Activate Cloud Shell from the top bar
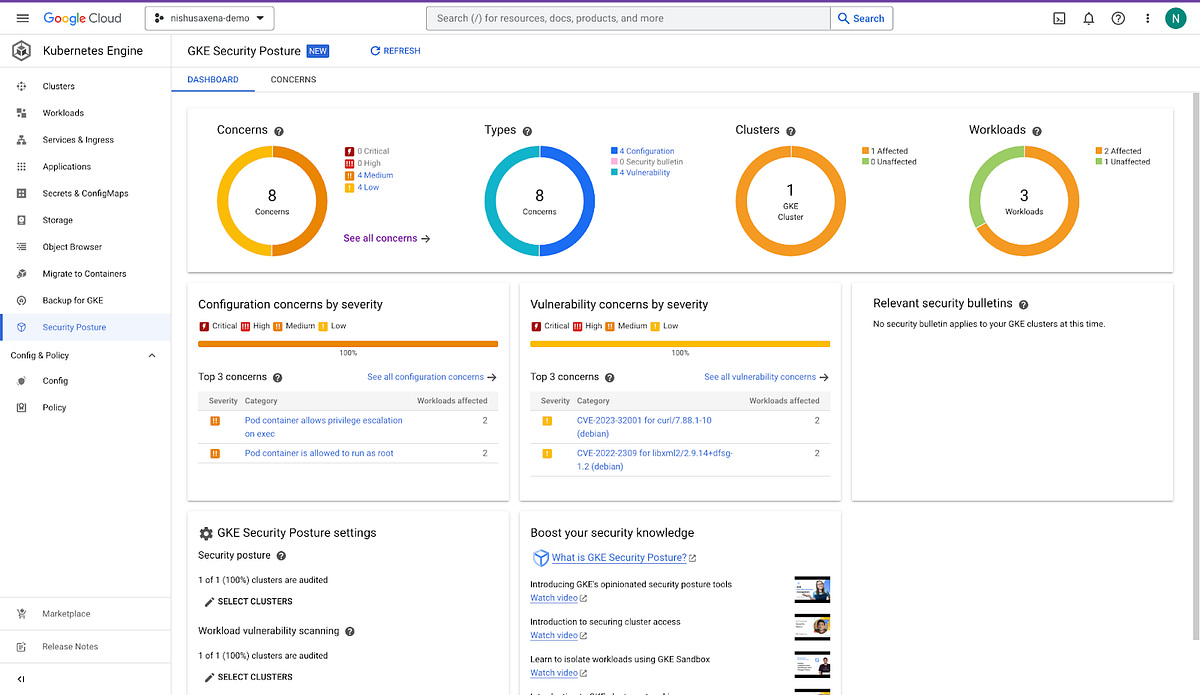This screenshot has height=695, width=1200. pos(1059,17)
